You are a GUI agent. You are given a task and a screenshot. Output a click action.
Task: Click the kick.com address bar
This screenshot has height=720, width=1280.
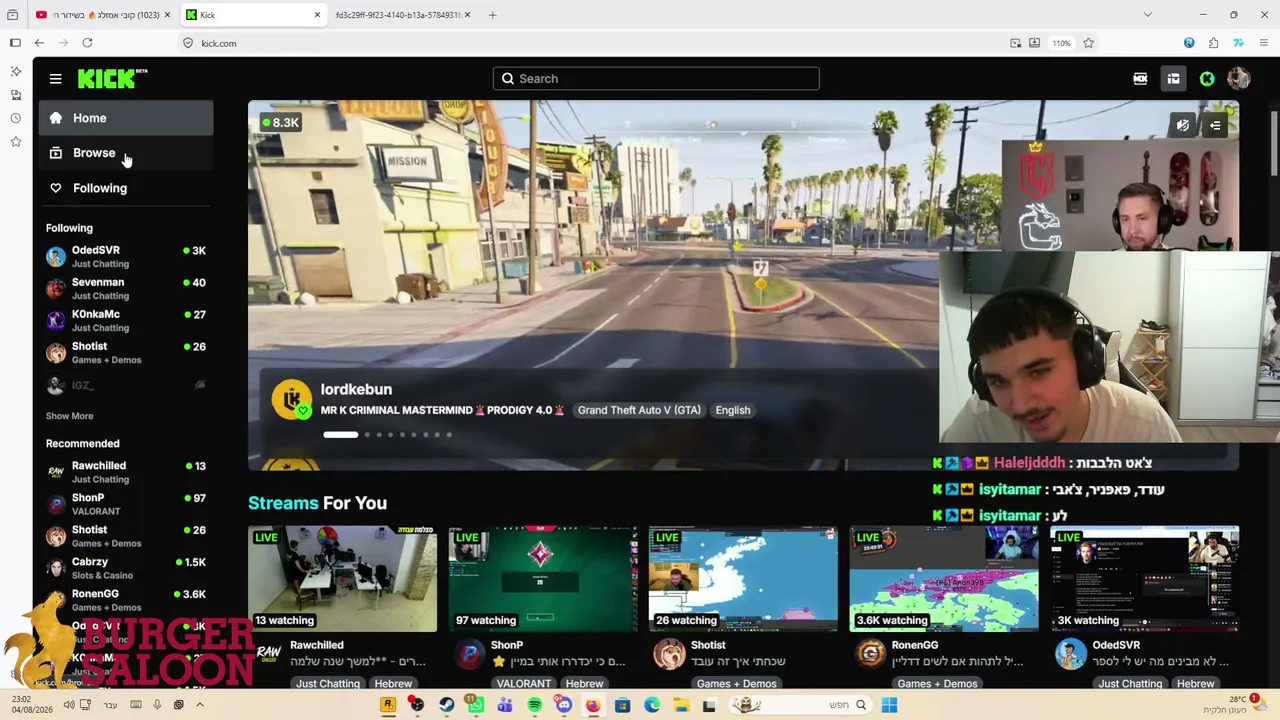tap(590, 43)
